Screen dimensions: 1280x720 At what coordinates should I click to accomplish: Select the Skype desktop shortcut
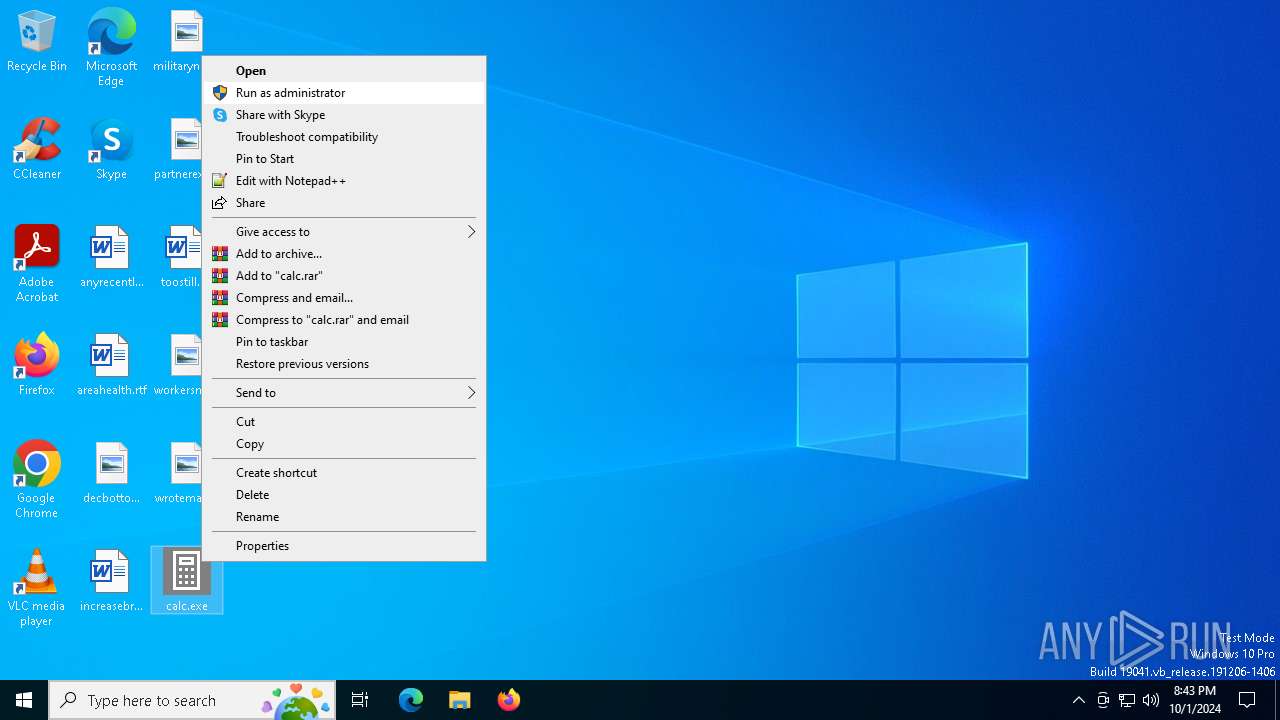coord(111,150)
